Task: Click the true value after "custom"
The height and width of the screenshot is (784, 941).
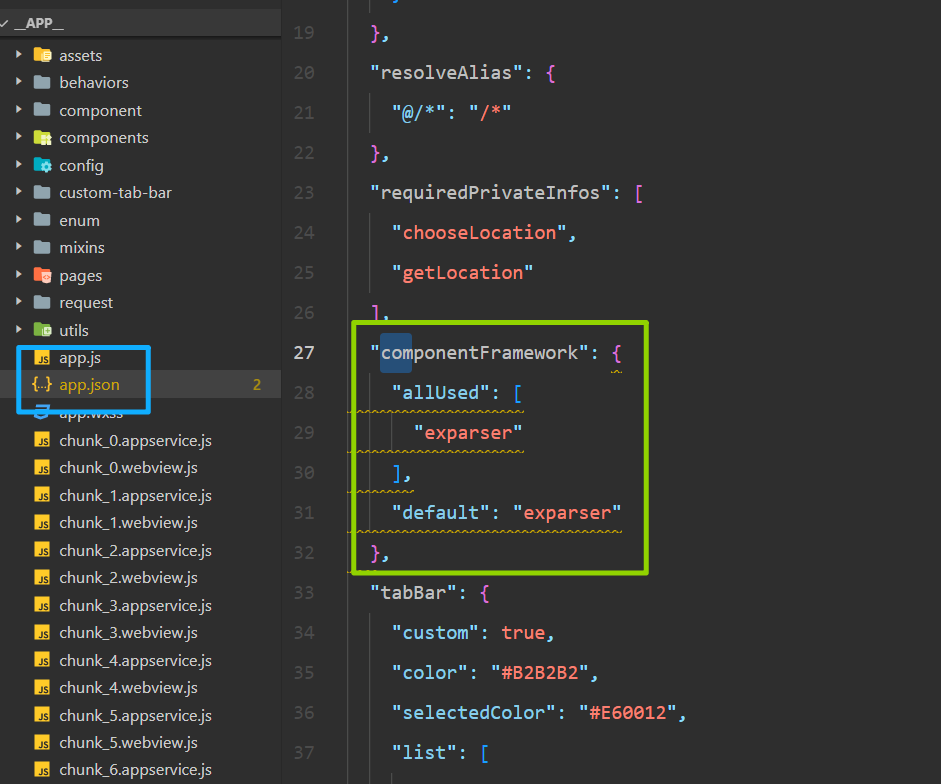Action: pyautogui.click(x=523, y=633)
